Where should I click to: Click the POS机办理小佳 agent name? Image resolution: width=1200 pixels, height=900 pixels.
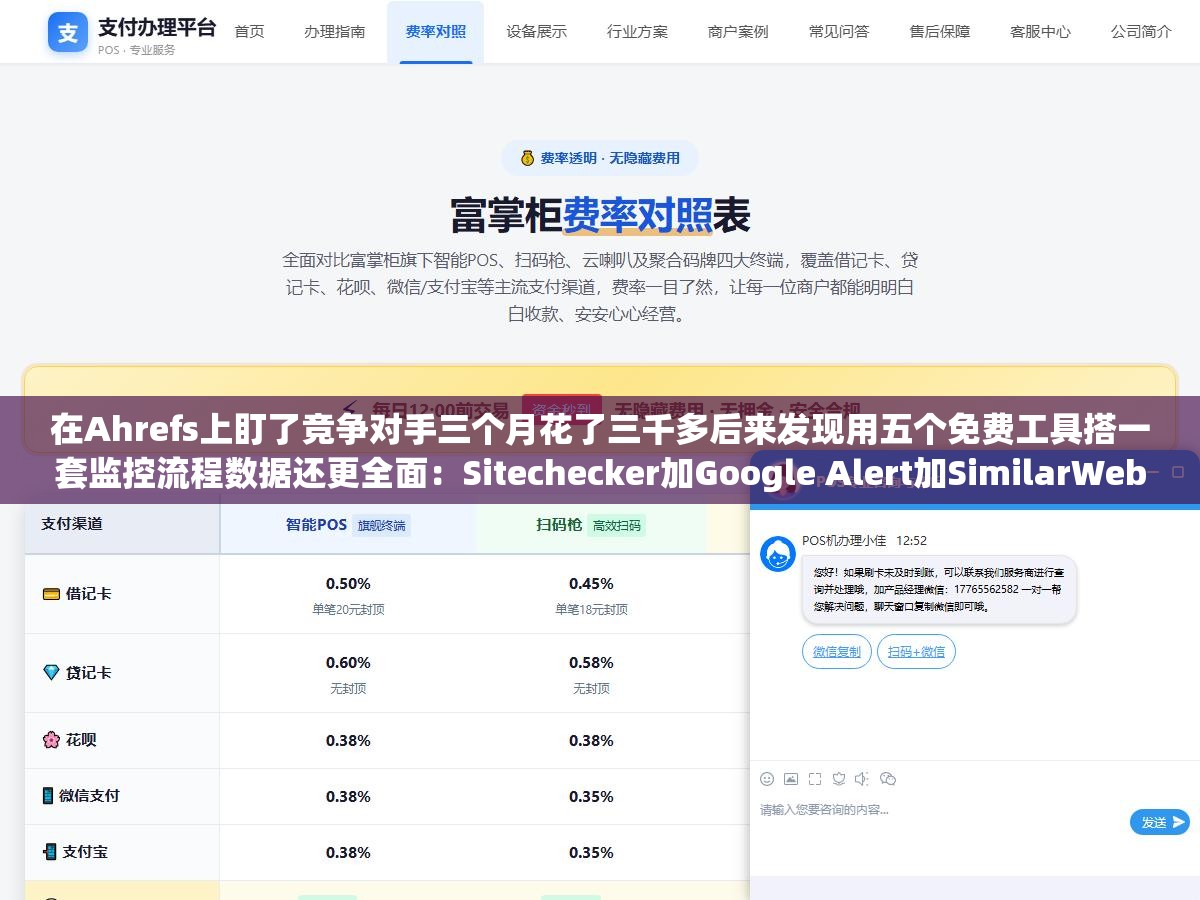click(844, 540)
